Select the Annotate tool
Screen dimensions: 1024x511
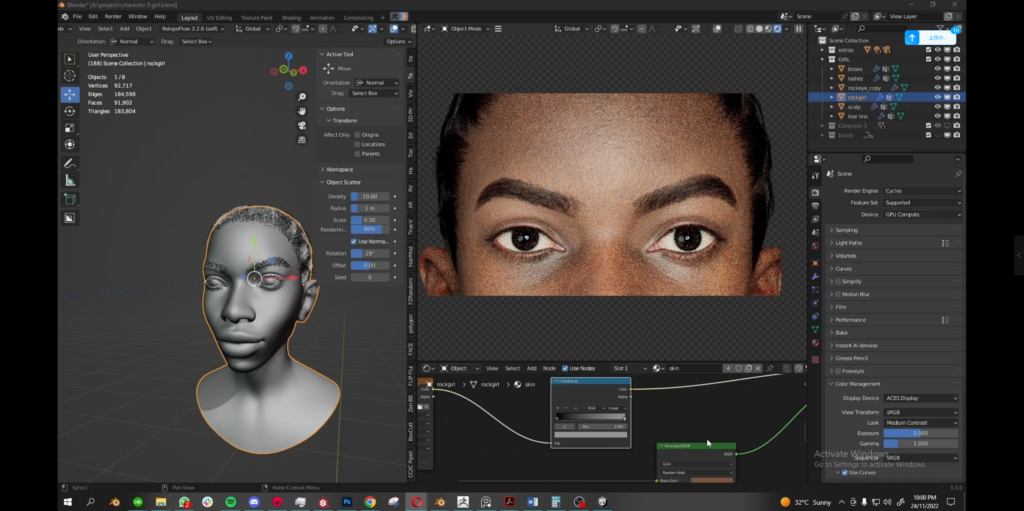69,163
